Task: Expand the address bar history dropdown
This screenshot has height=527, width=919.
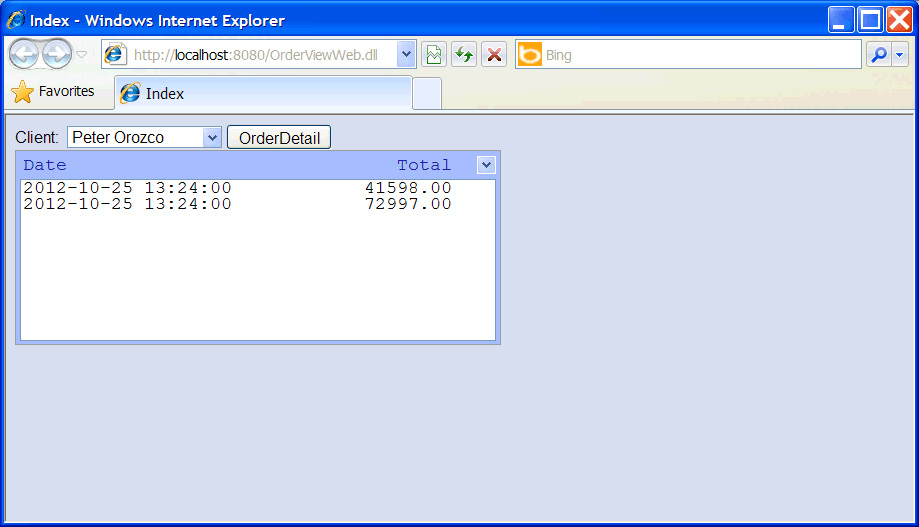Action: coord(406,55)
